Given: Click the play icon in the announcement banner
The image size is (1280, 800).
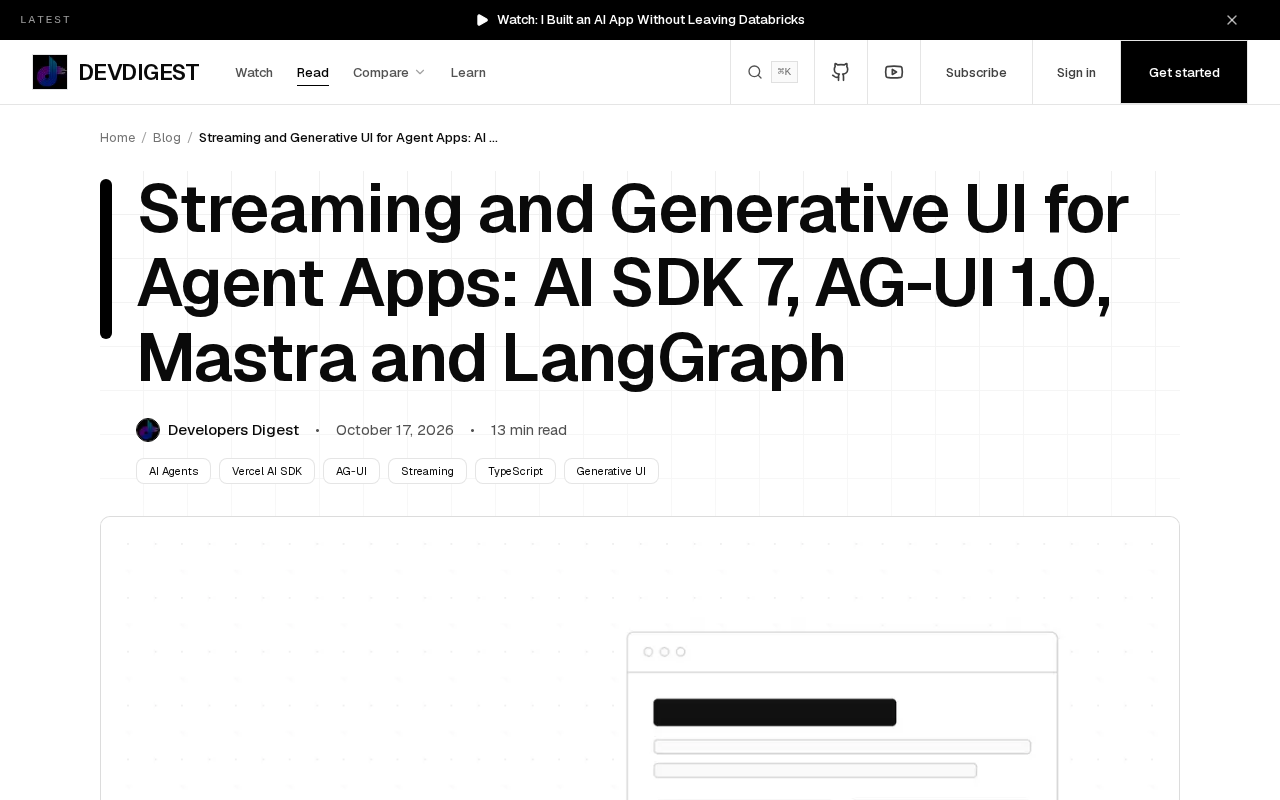Looking at the screenshot, I should (x=483, y=20).
